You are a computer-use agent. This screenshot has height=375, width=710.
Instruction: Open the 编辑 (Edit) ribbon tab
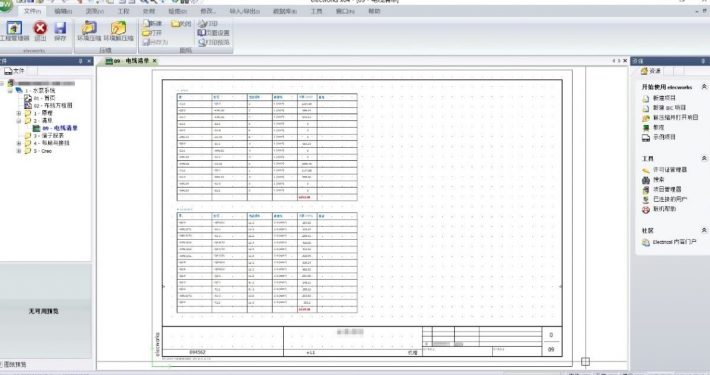63,11
